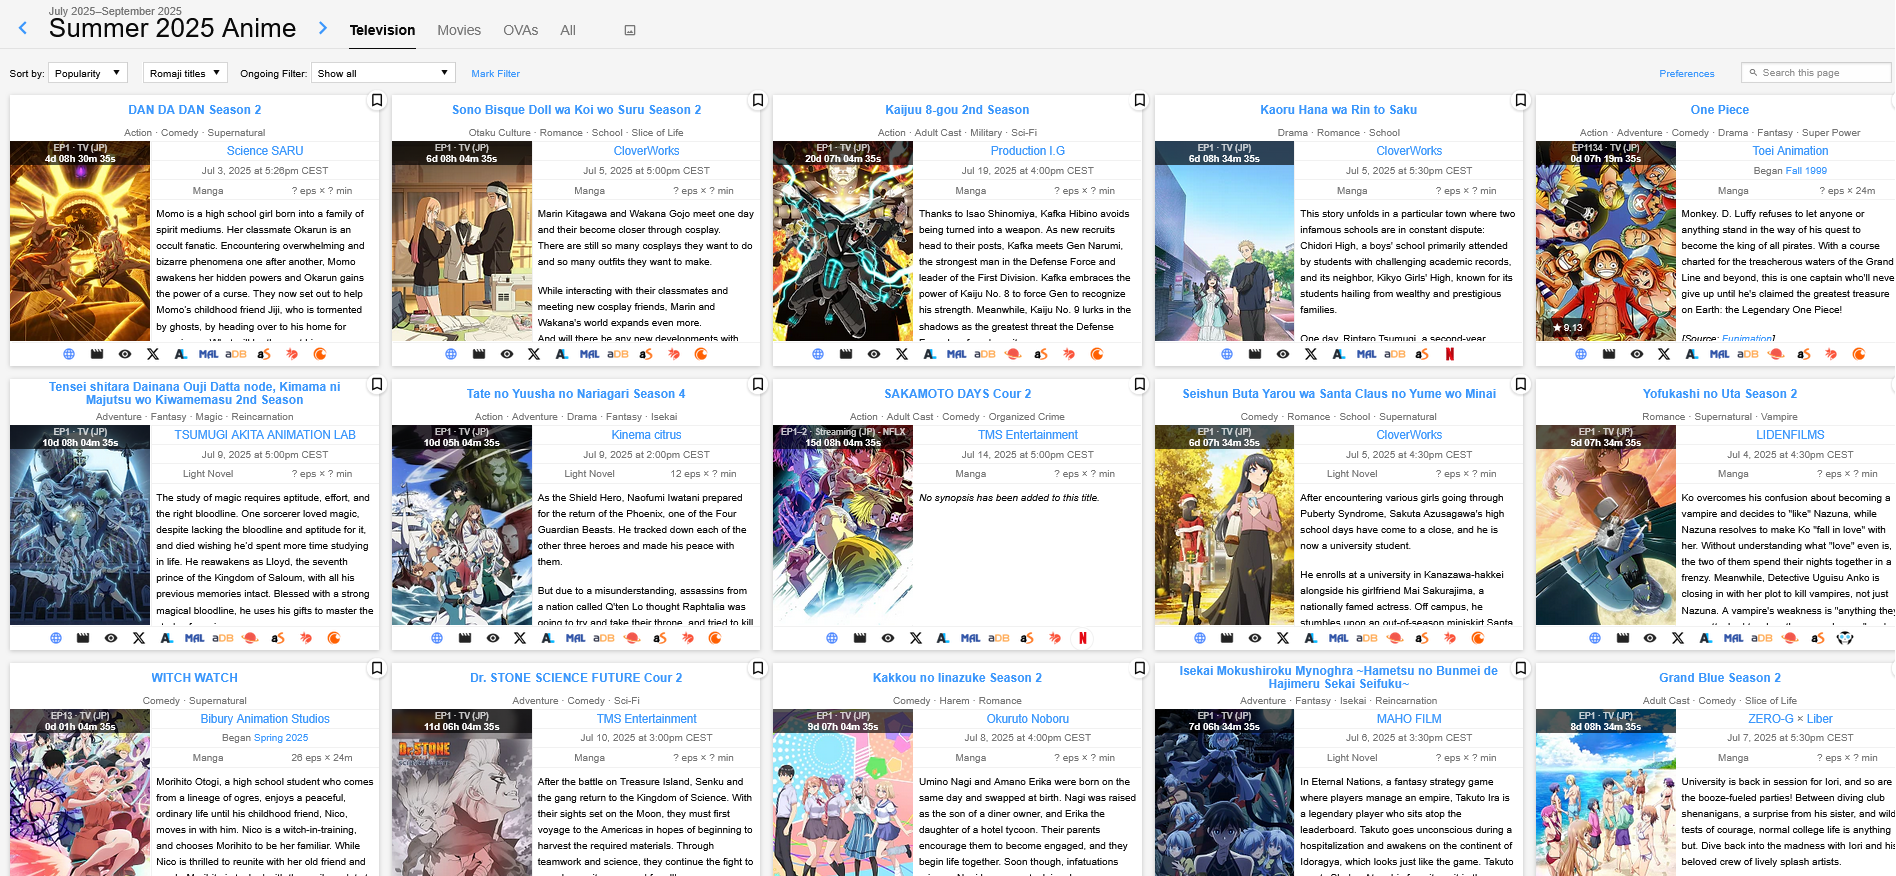Open MAL link on DAN DA DAN Season 2 card
The width and height of the screenshot is (1896, 876).
click(x=208, y=354)
